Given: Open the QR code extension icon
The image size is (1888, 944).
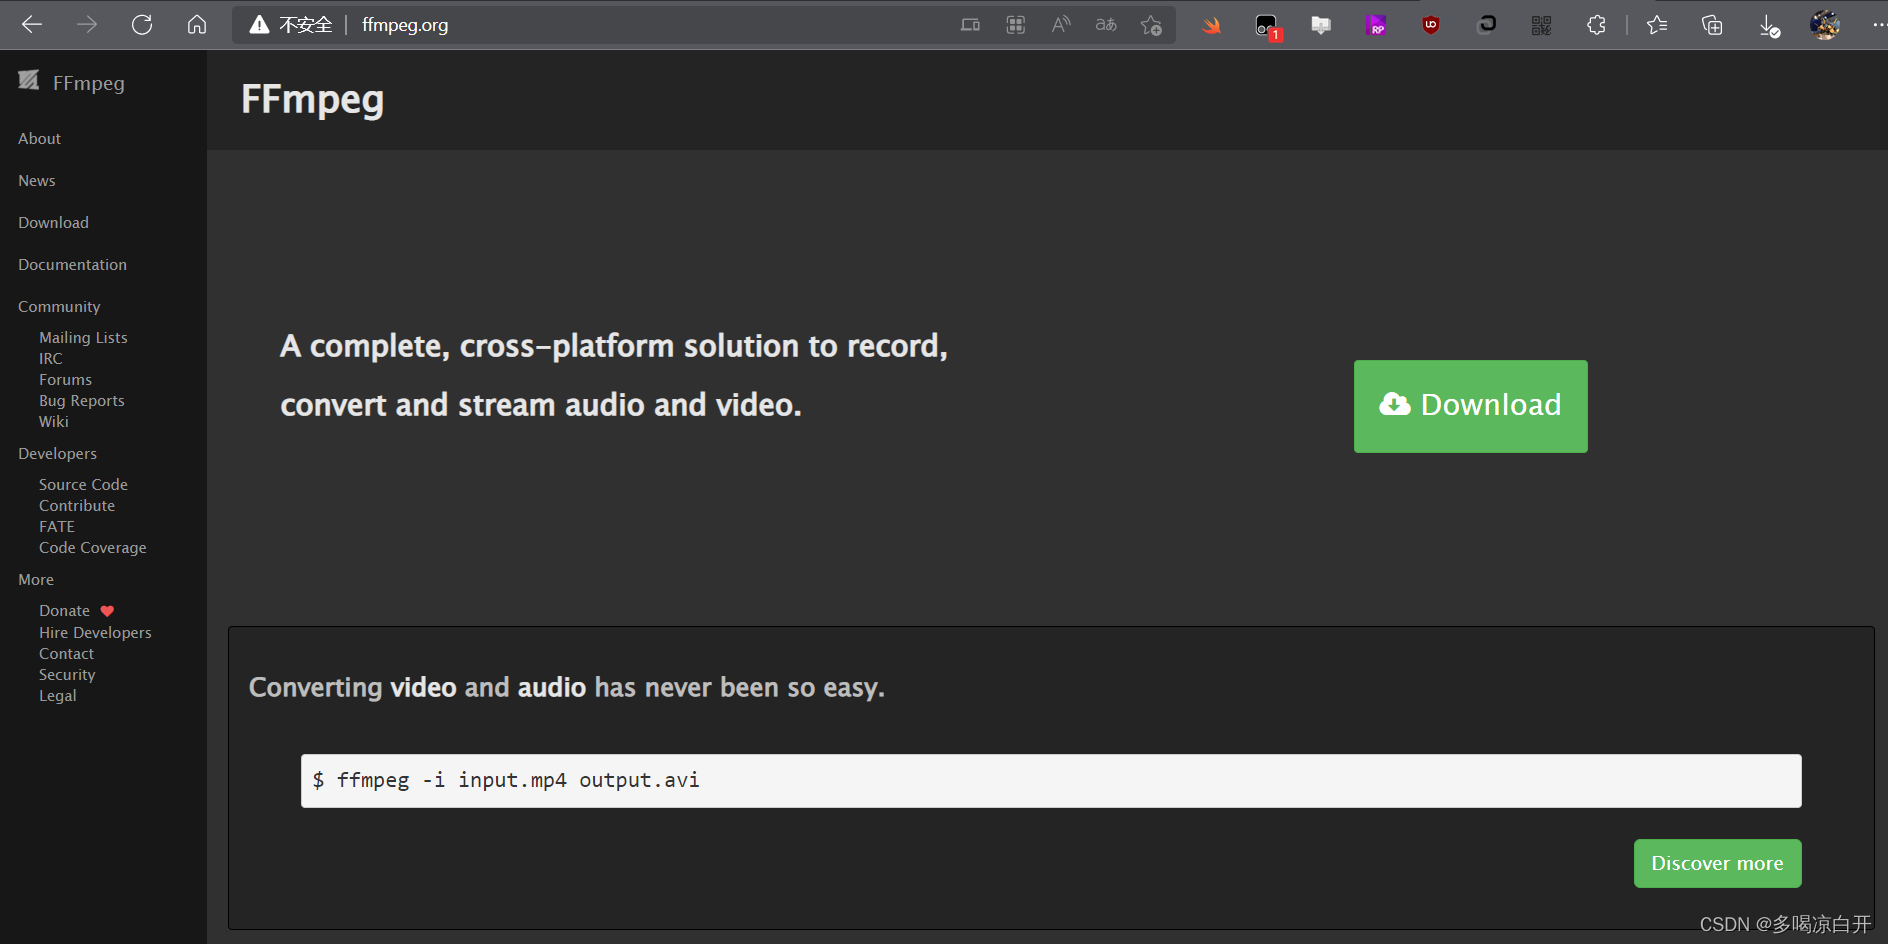Looking at the screenshot, I should click(x=1541, y=25).
